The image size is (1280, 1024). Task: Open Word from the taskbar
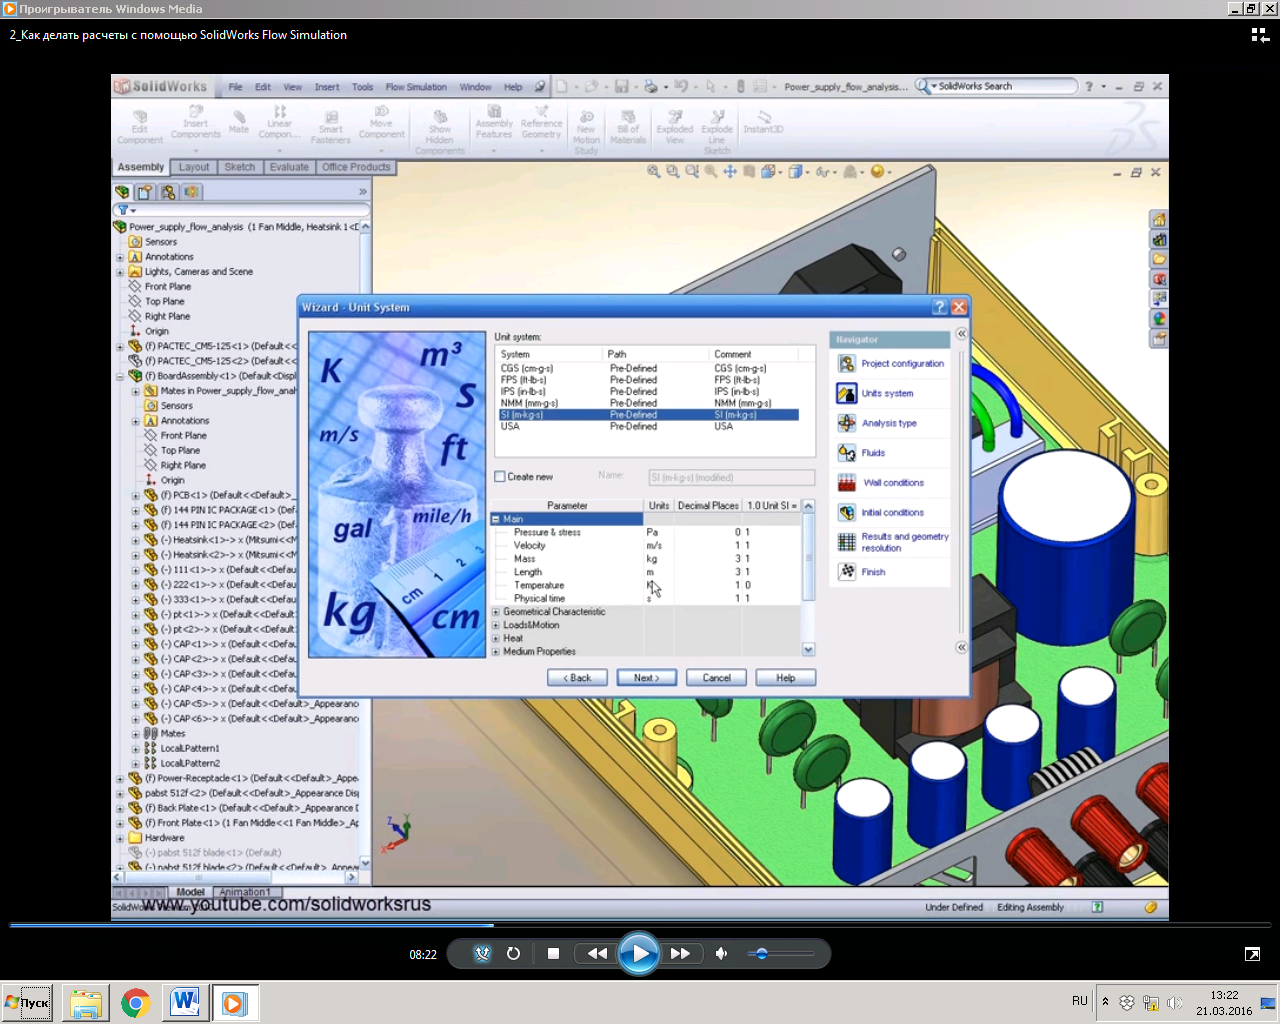click(184, 1003)
